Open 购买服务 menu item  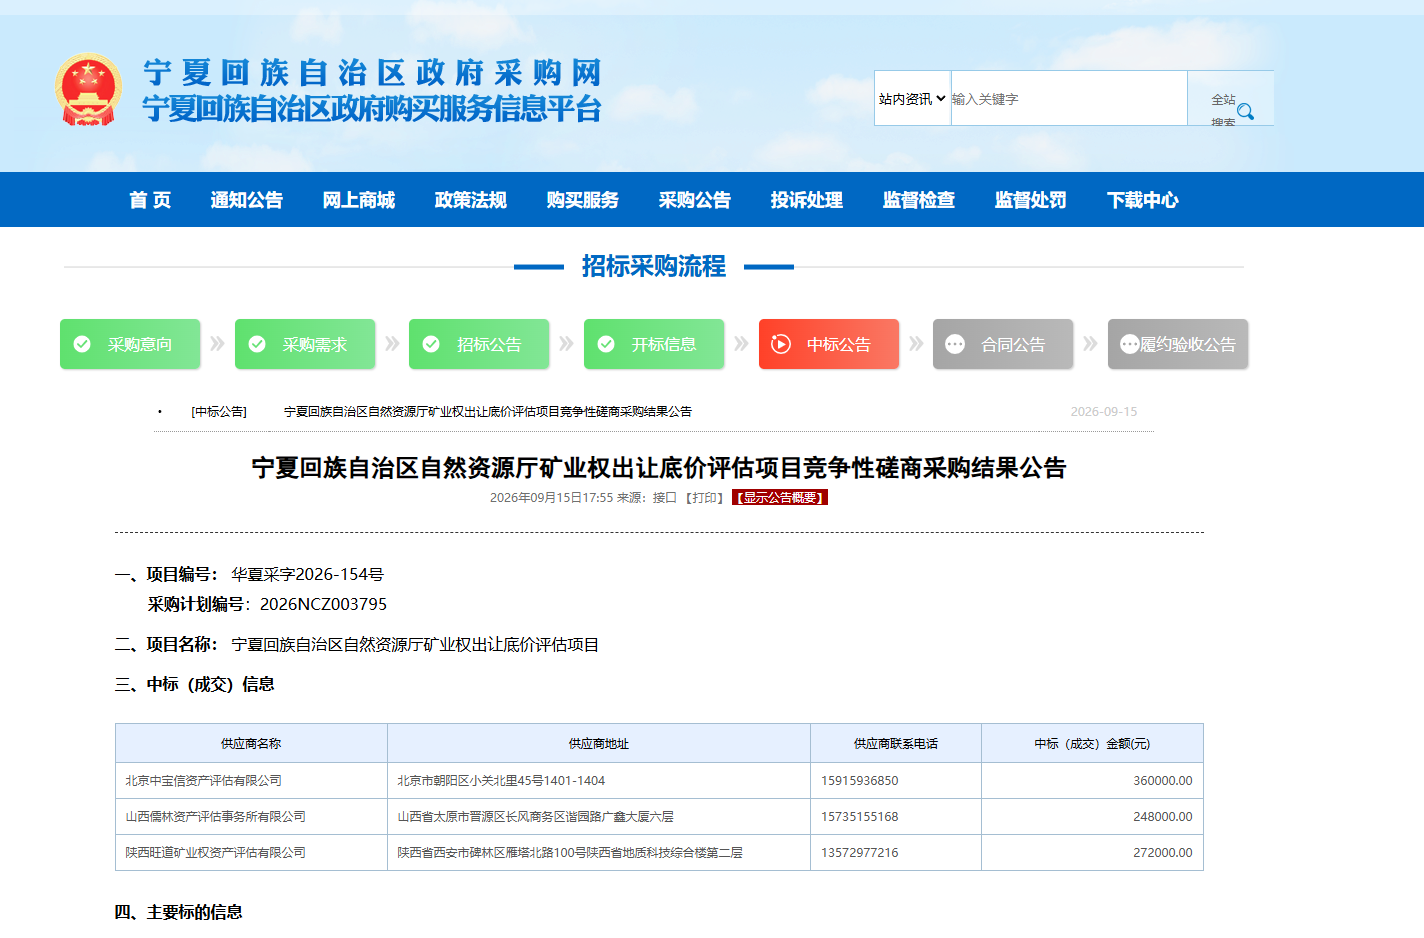[x=583, y=200]
